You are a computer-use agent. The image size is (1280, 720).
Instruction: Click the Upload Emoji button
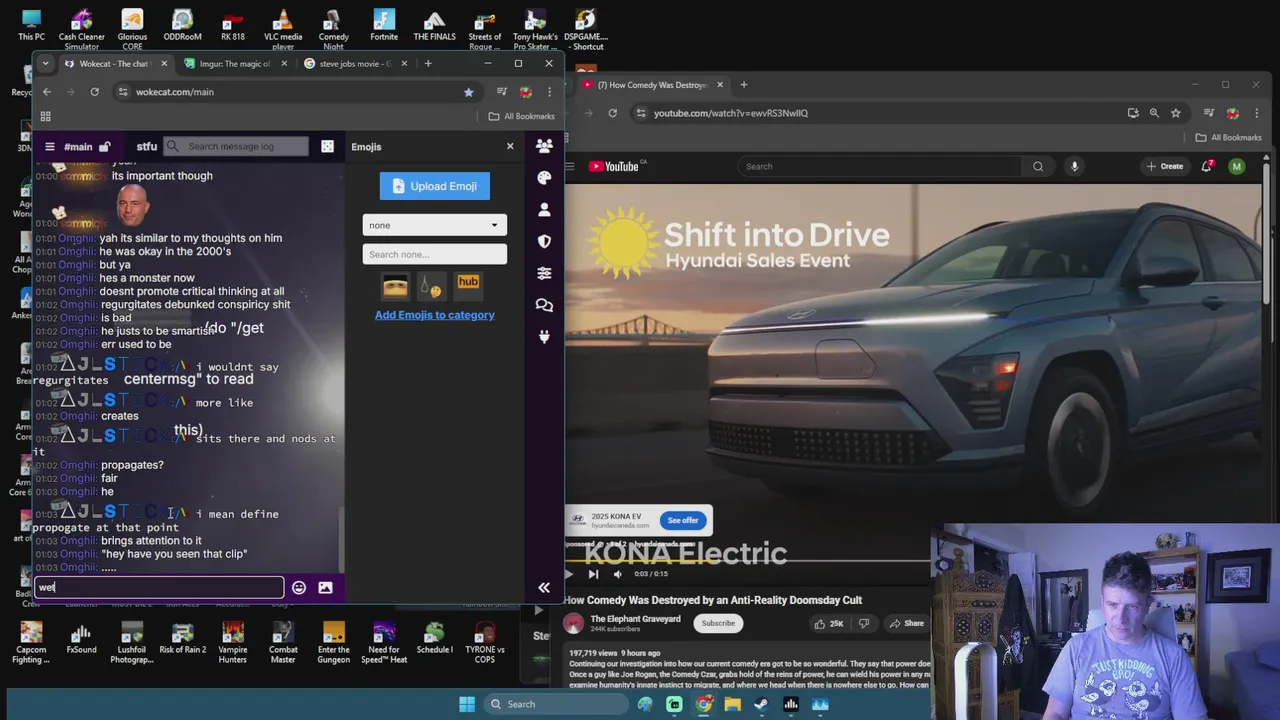click(x=434, y=186)
